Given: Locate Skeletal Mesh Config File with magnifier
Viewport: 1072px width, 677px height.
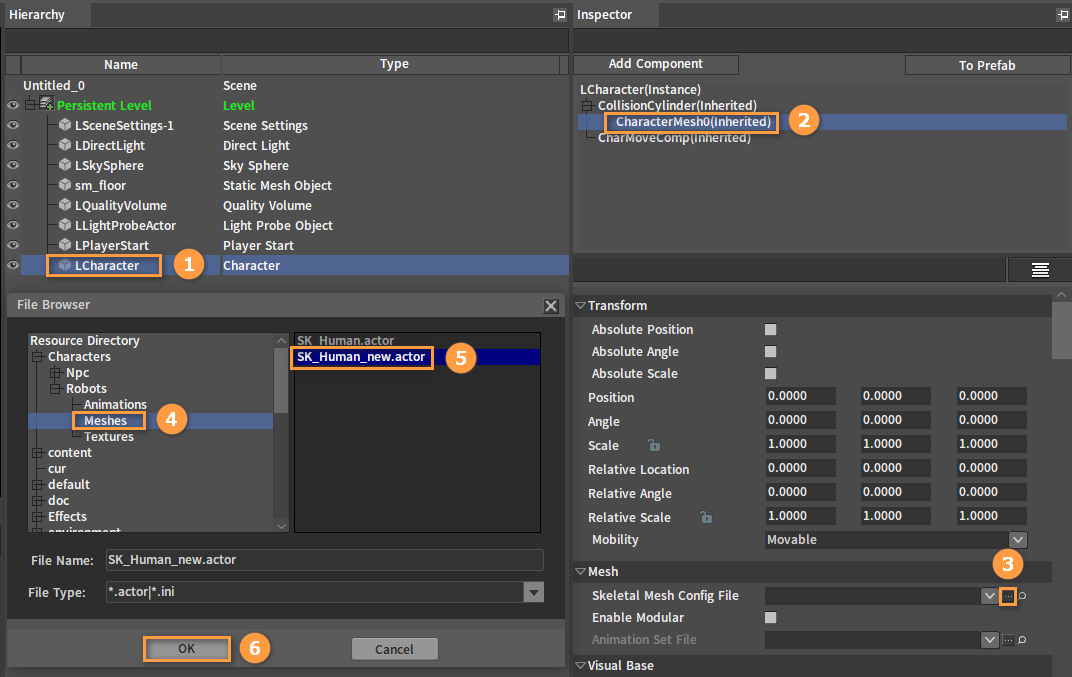Looking at the screenshot, I should (1022, 596).
